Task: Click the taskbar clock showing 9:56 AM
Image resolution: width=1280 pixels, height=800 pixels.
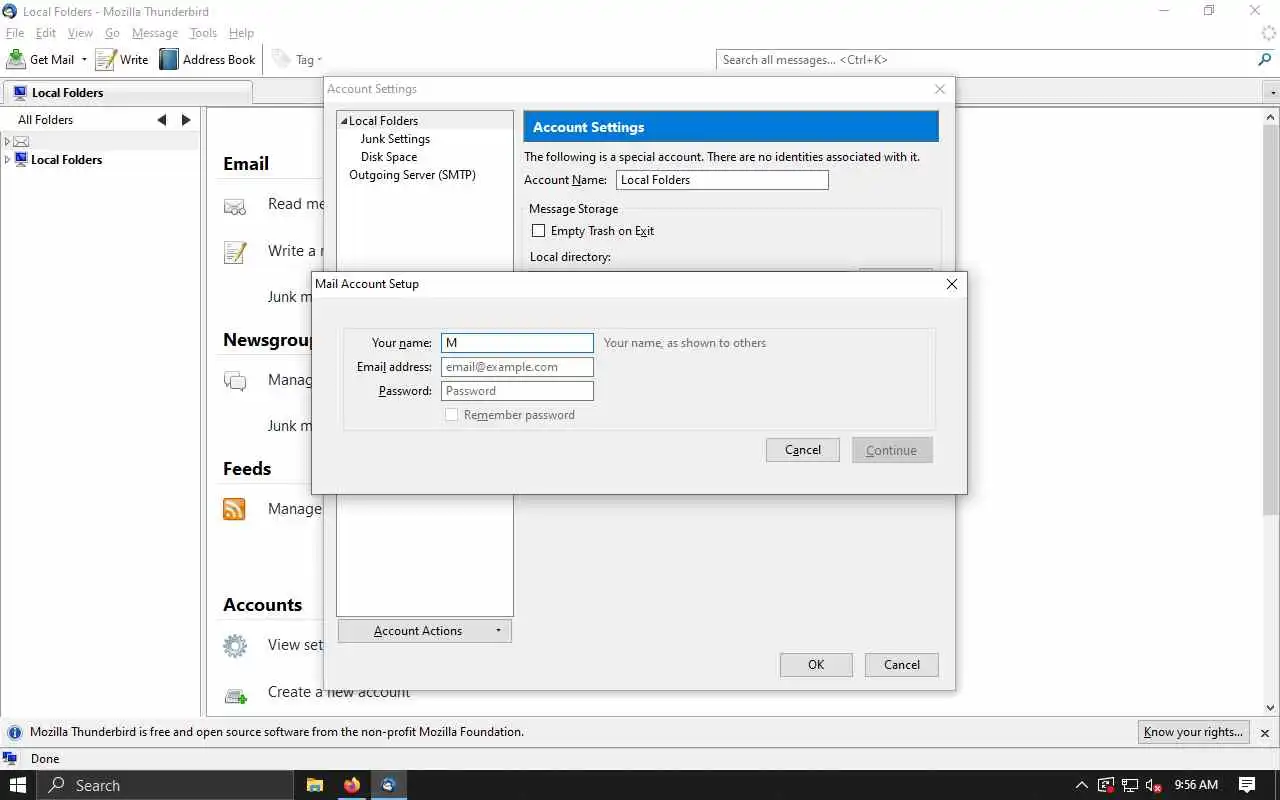Action: coord(1196,785)
